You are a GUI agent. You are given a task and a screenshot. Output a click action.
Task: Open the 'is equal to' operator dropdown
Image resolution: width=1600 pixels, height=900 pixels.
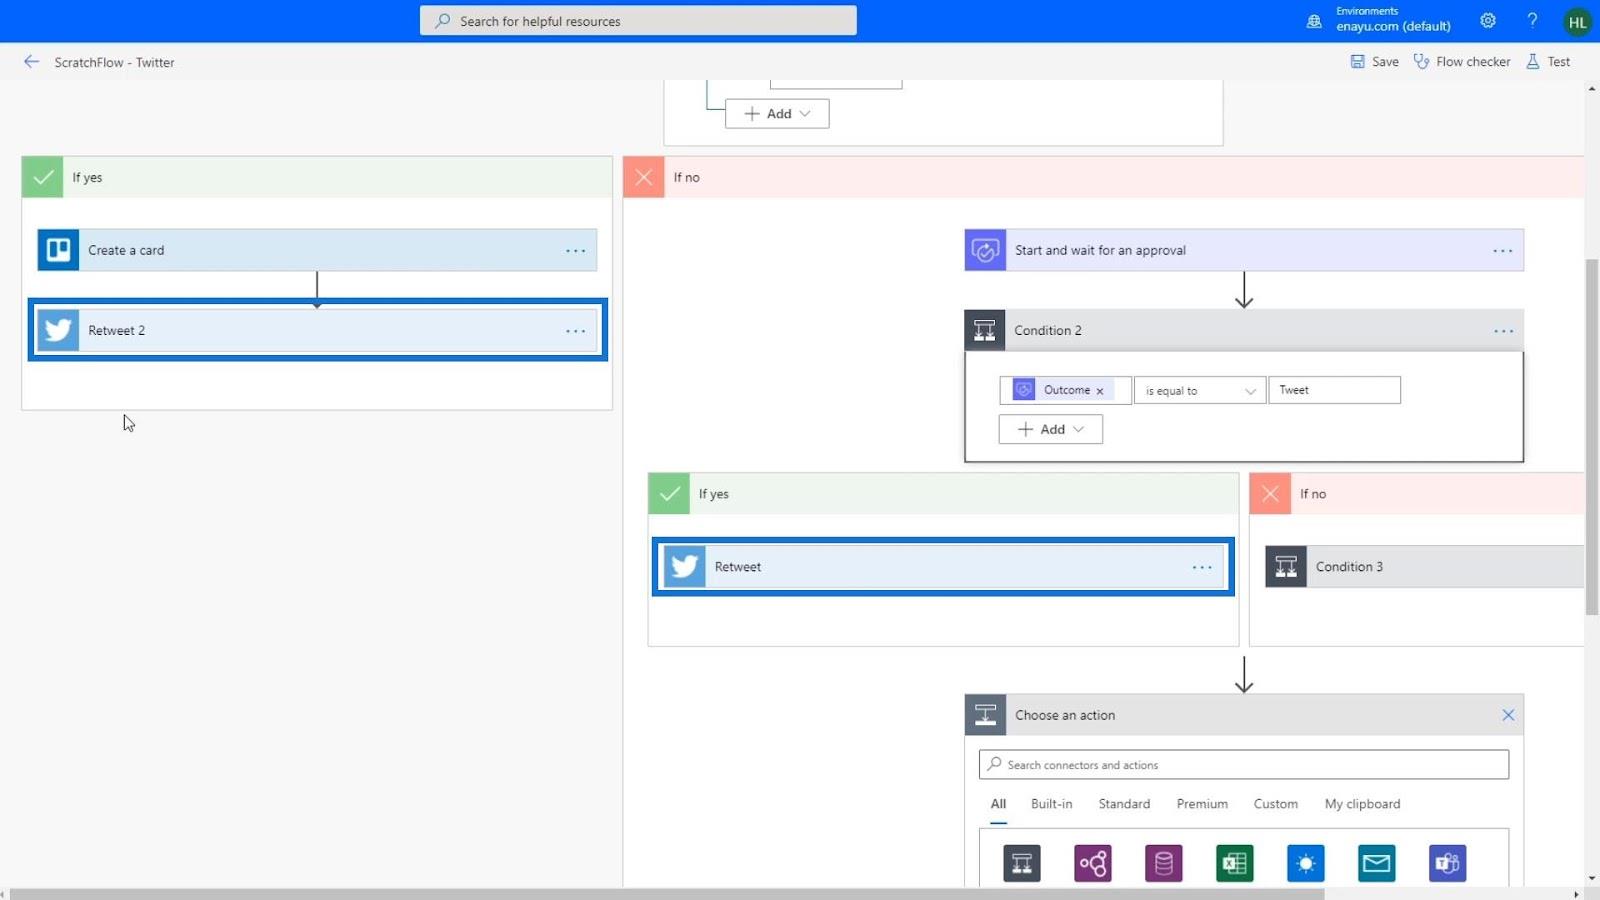pos(1200,390)
